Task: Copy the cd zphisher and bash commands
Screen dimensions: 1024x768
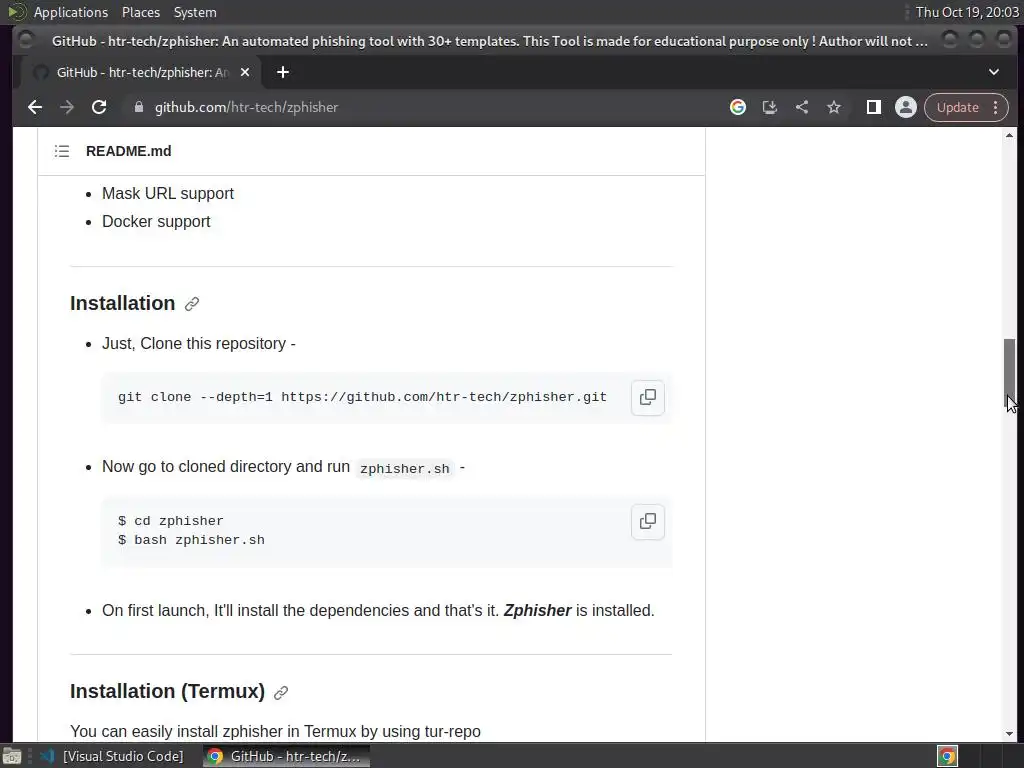Action: click(x=648, y=521)
